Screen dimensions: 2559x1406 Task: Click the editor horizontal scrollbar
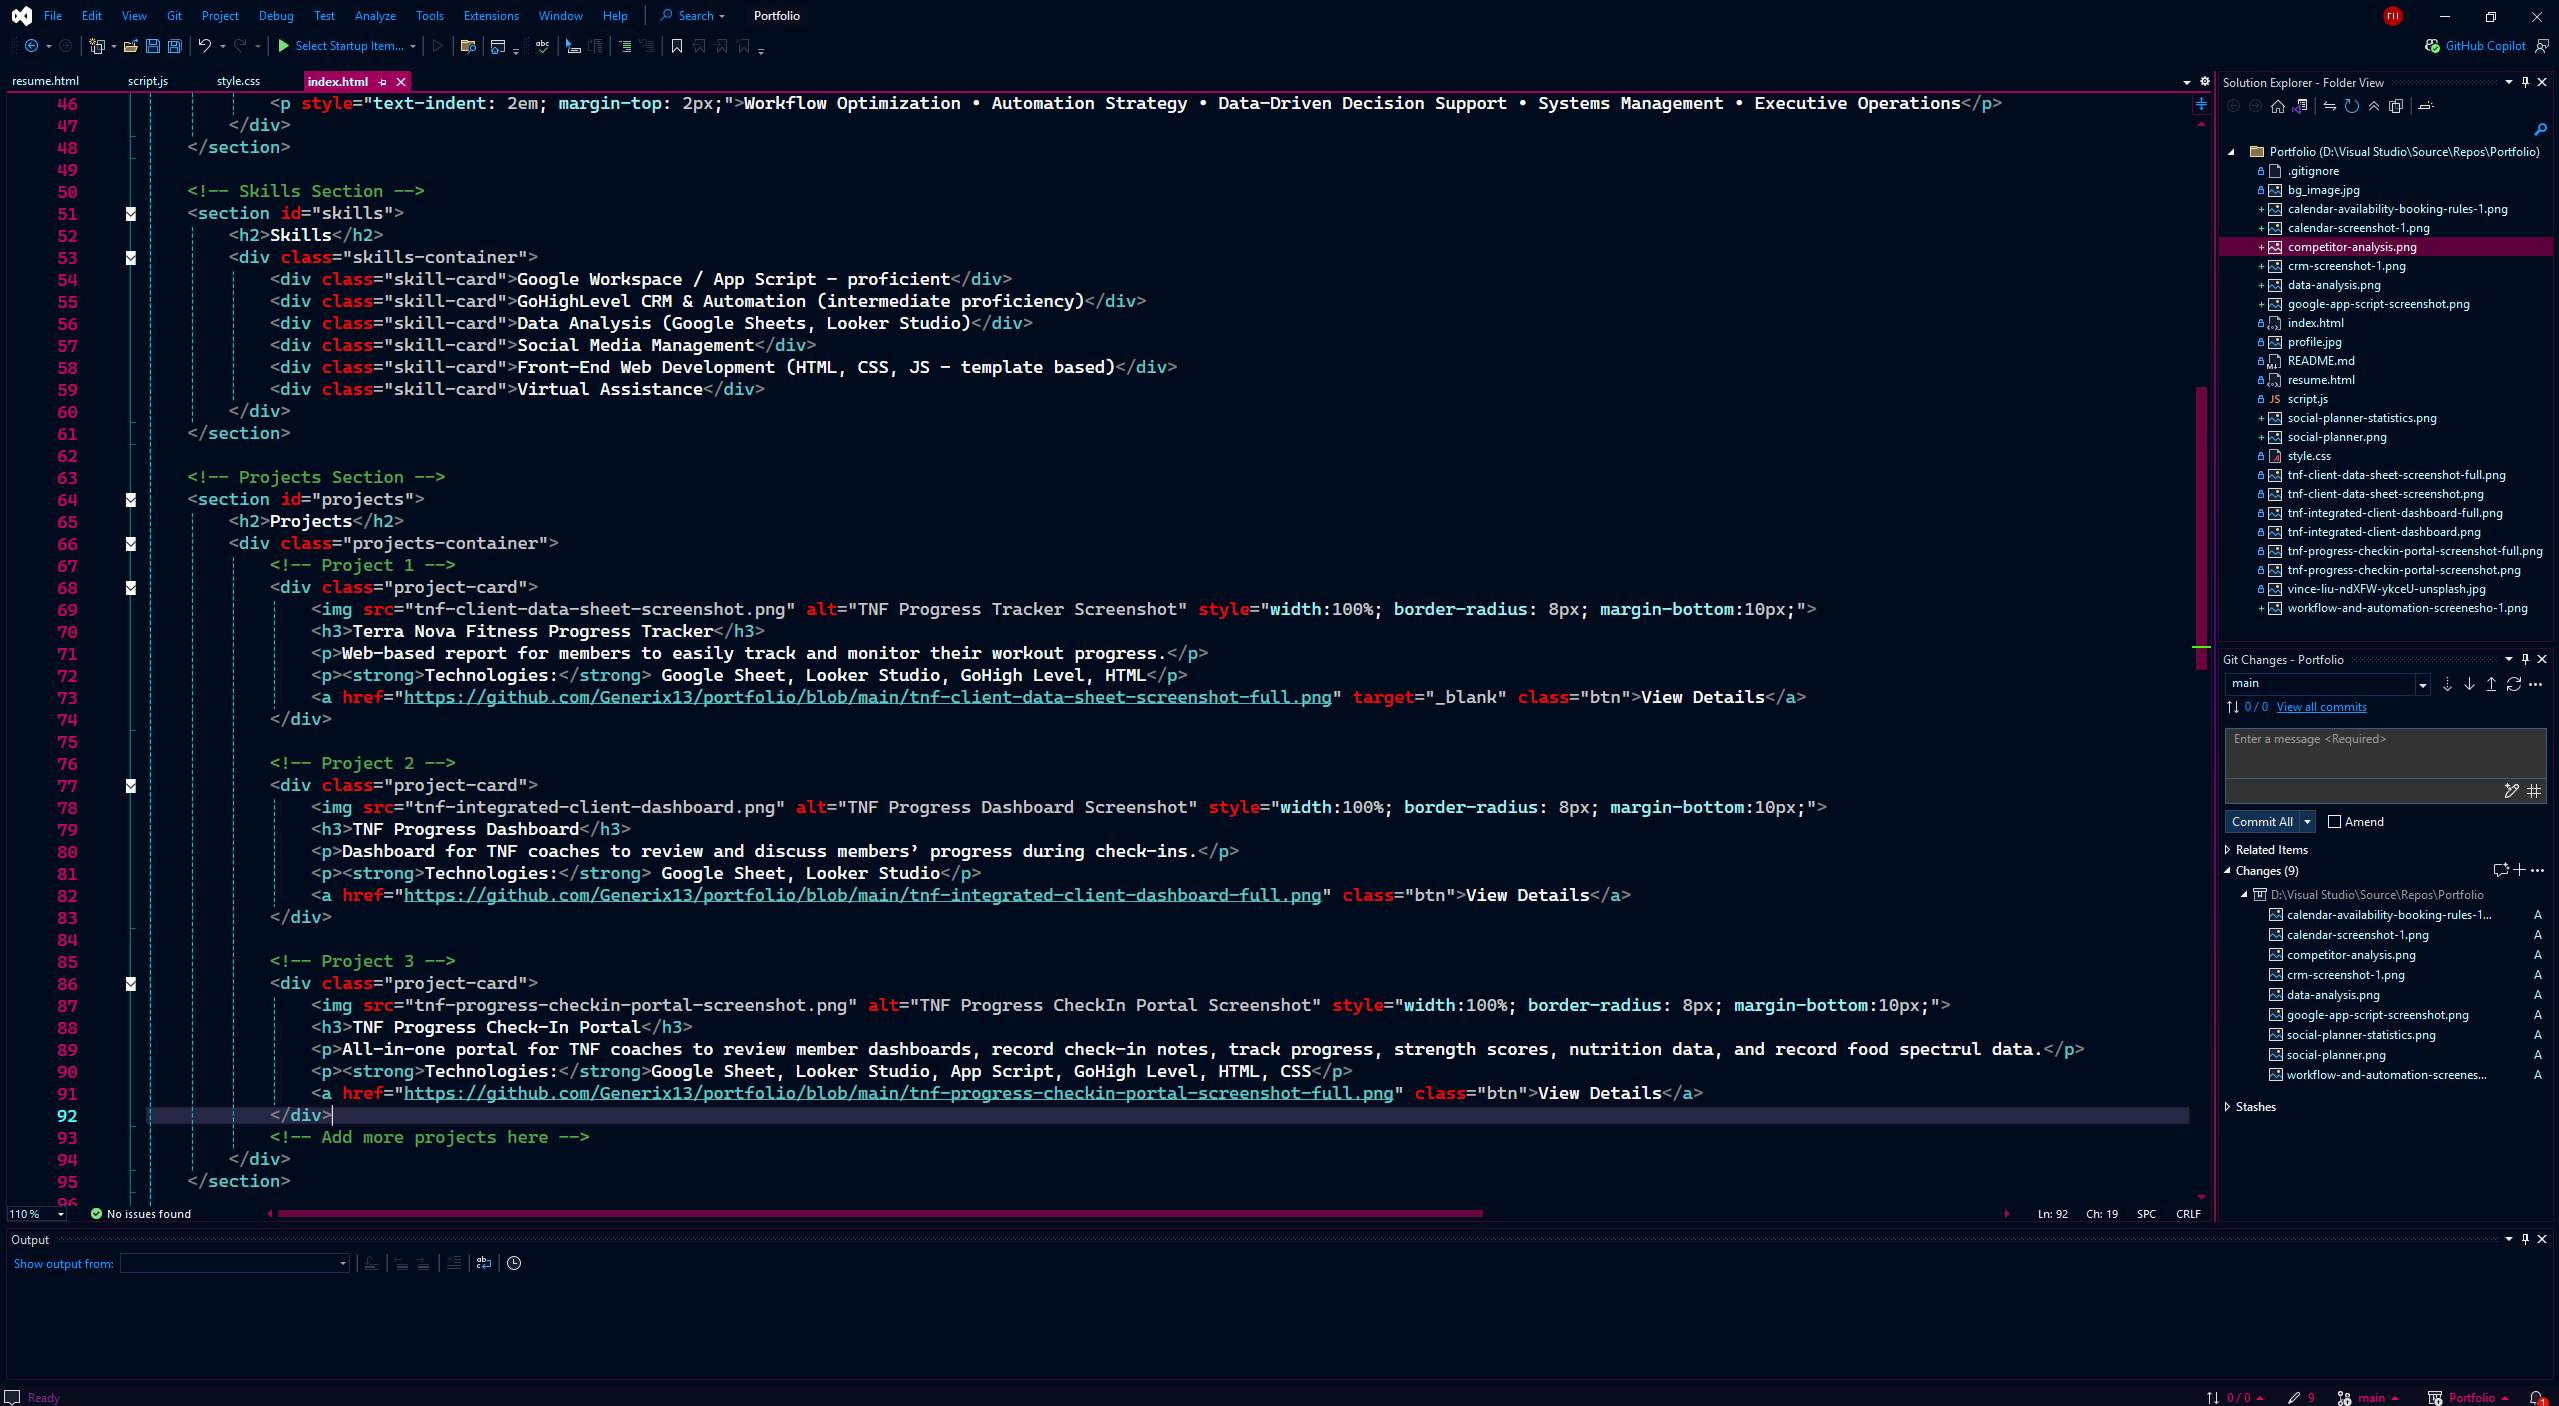click(880, 1214)
